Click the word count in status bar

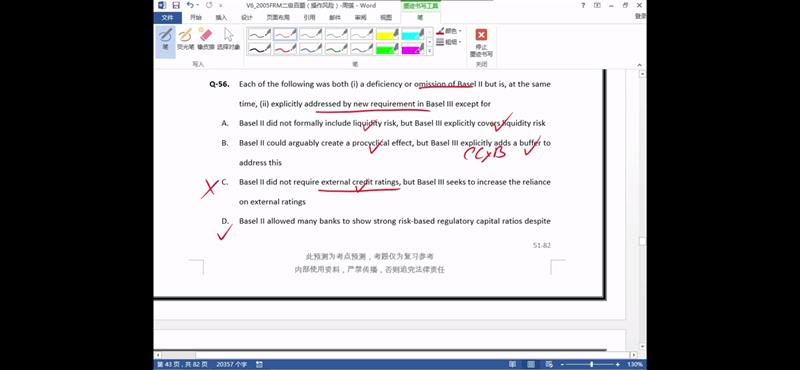[232, 364]
